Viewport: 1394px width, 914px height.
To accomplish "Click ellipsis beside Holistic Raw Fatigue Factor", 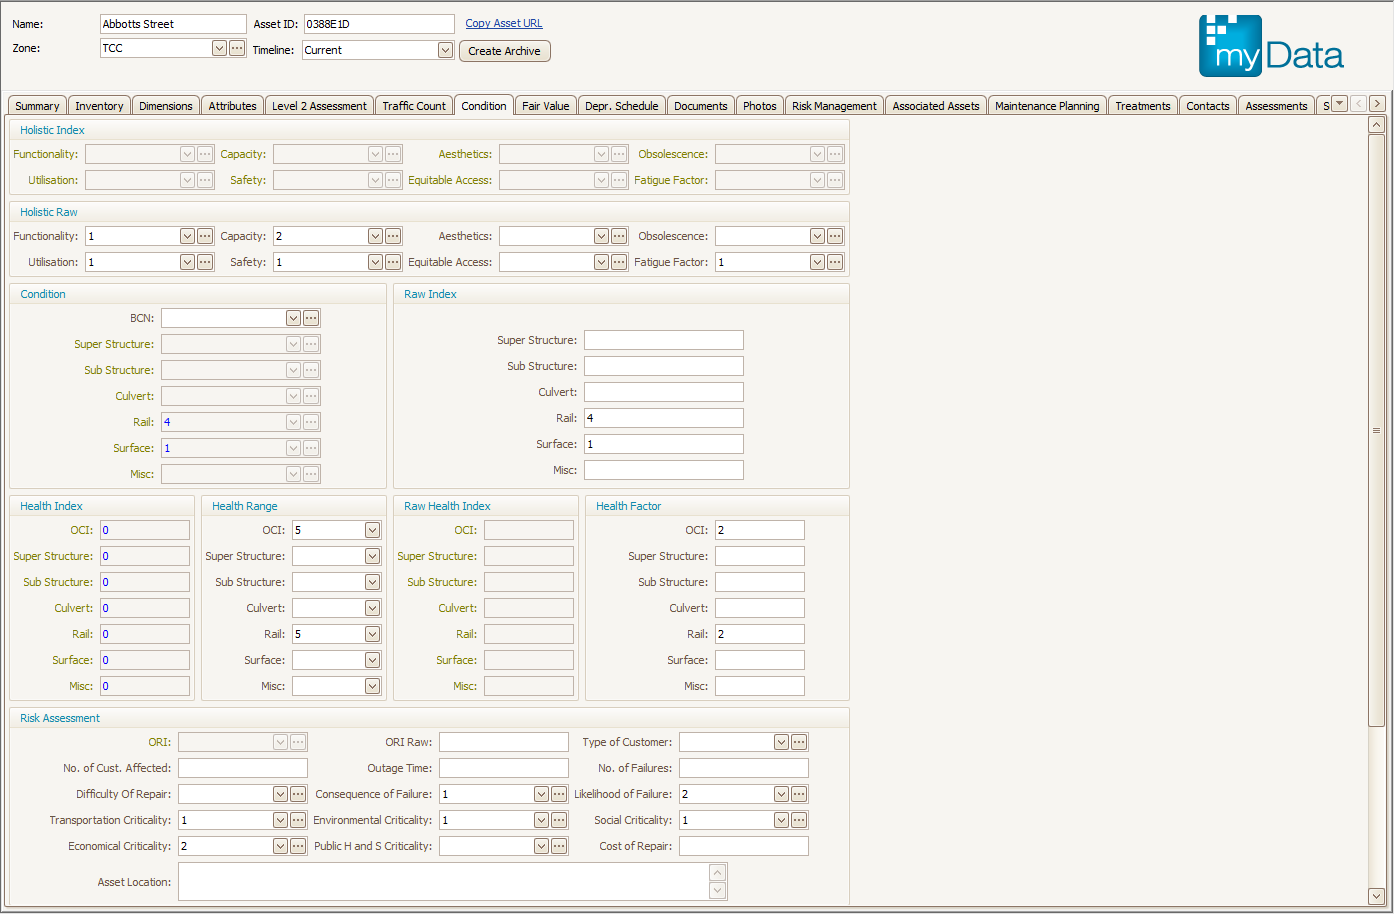I will pyautogui.click(x=835, y=262).
